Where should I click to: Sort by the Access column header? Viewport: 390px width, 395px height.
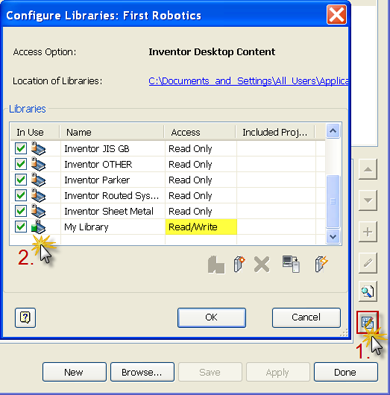[200, 132]
